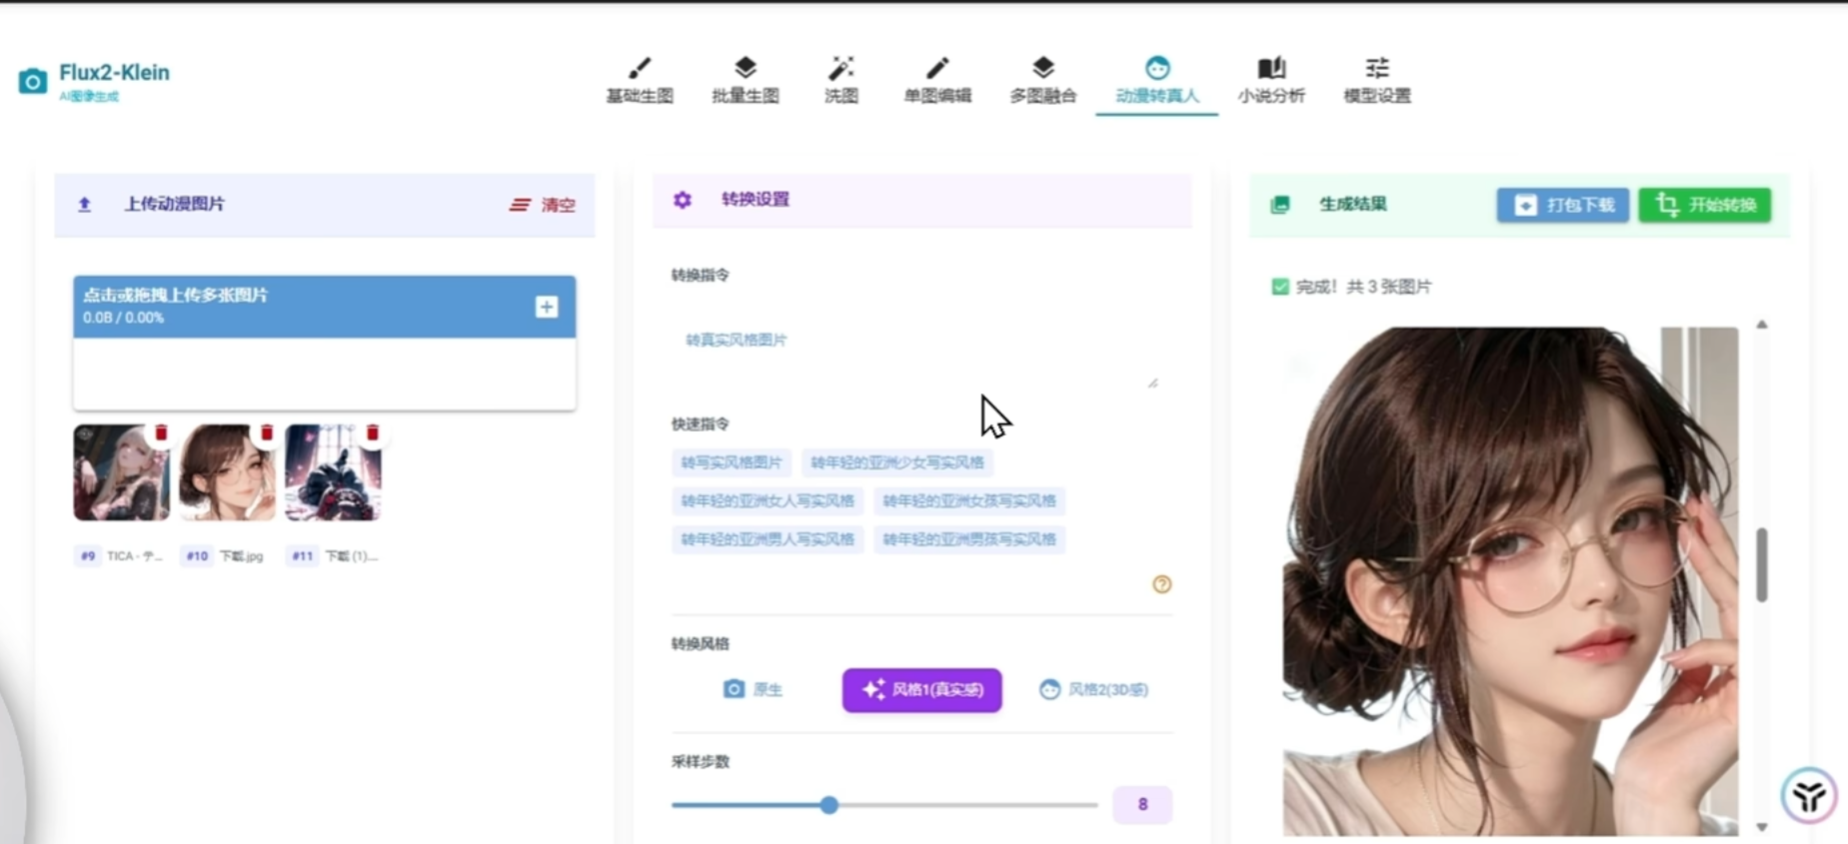Click the 0.0B / 0.00% upload progress text

click(x=124, y=318)
